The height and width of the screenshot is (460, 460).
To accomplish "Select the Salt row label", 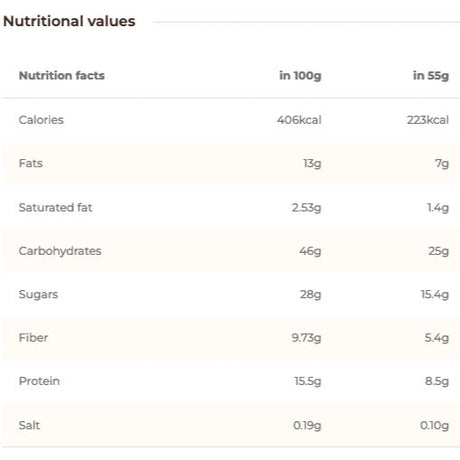I will [x=29, y=425].
